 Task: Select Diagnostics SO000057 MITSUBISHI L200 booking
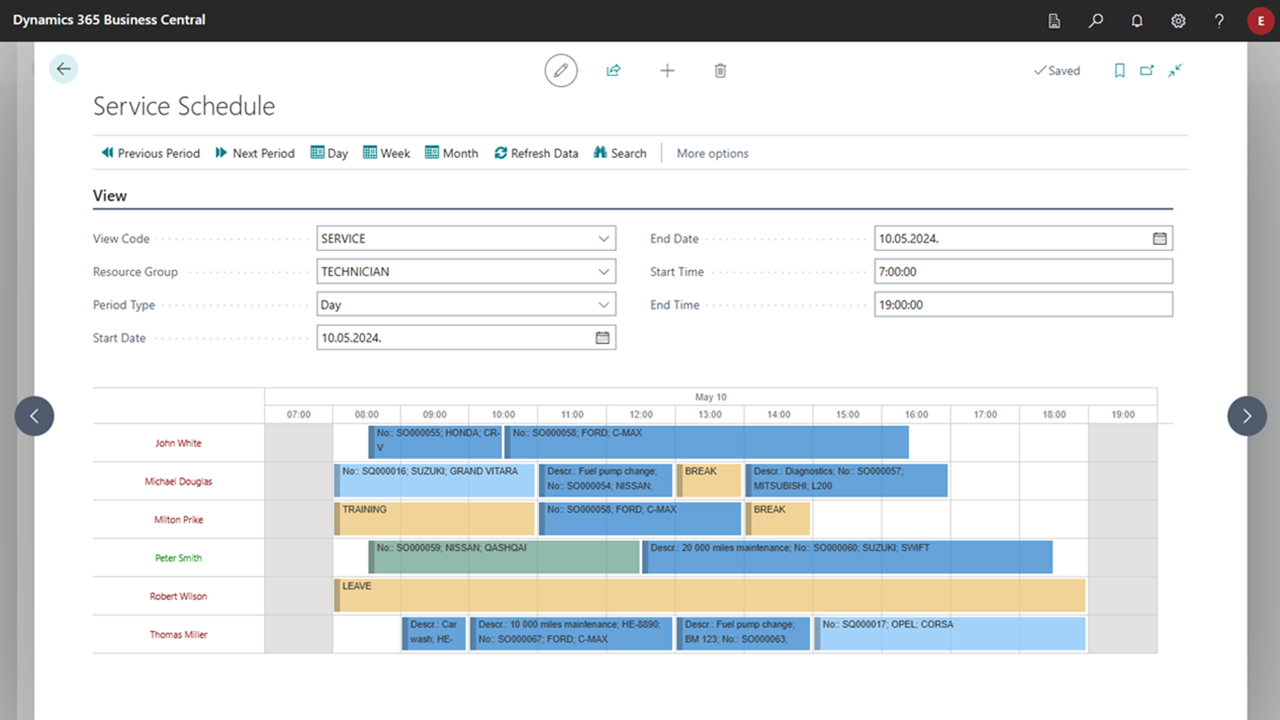click(846, 481)
